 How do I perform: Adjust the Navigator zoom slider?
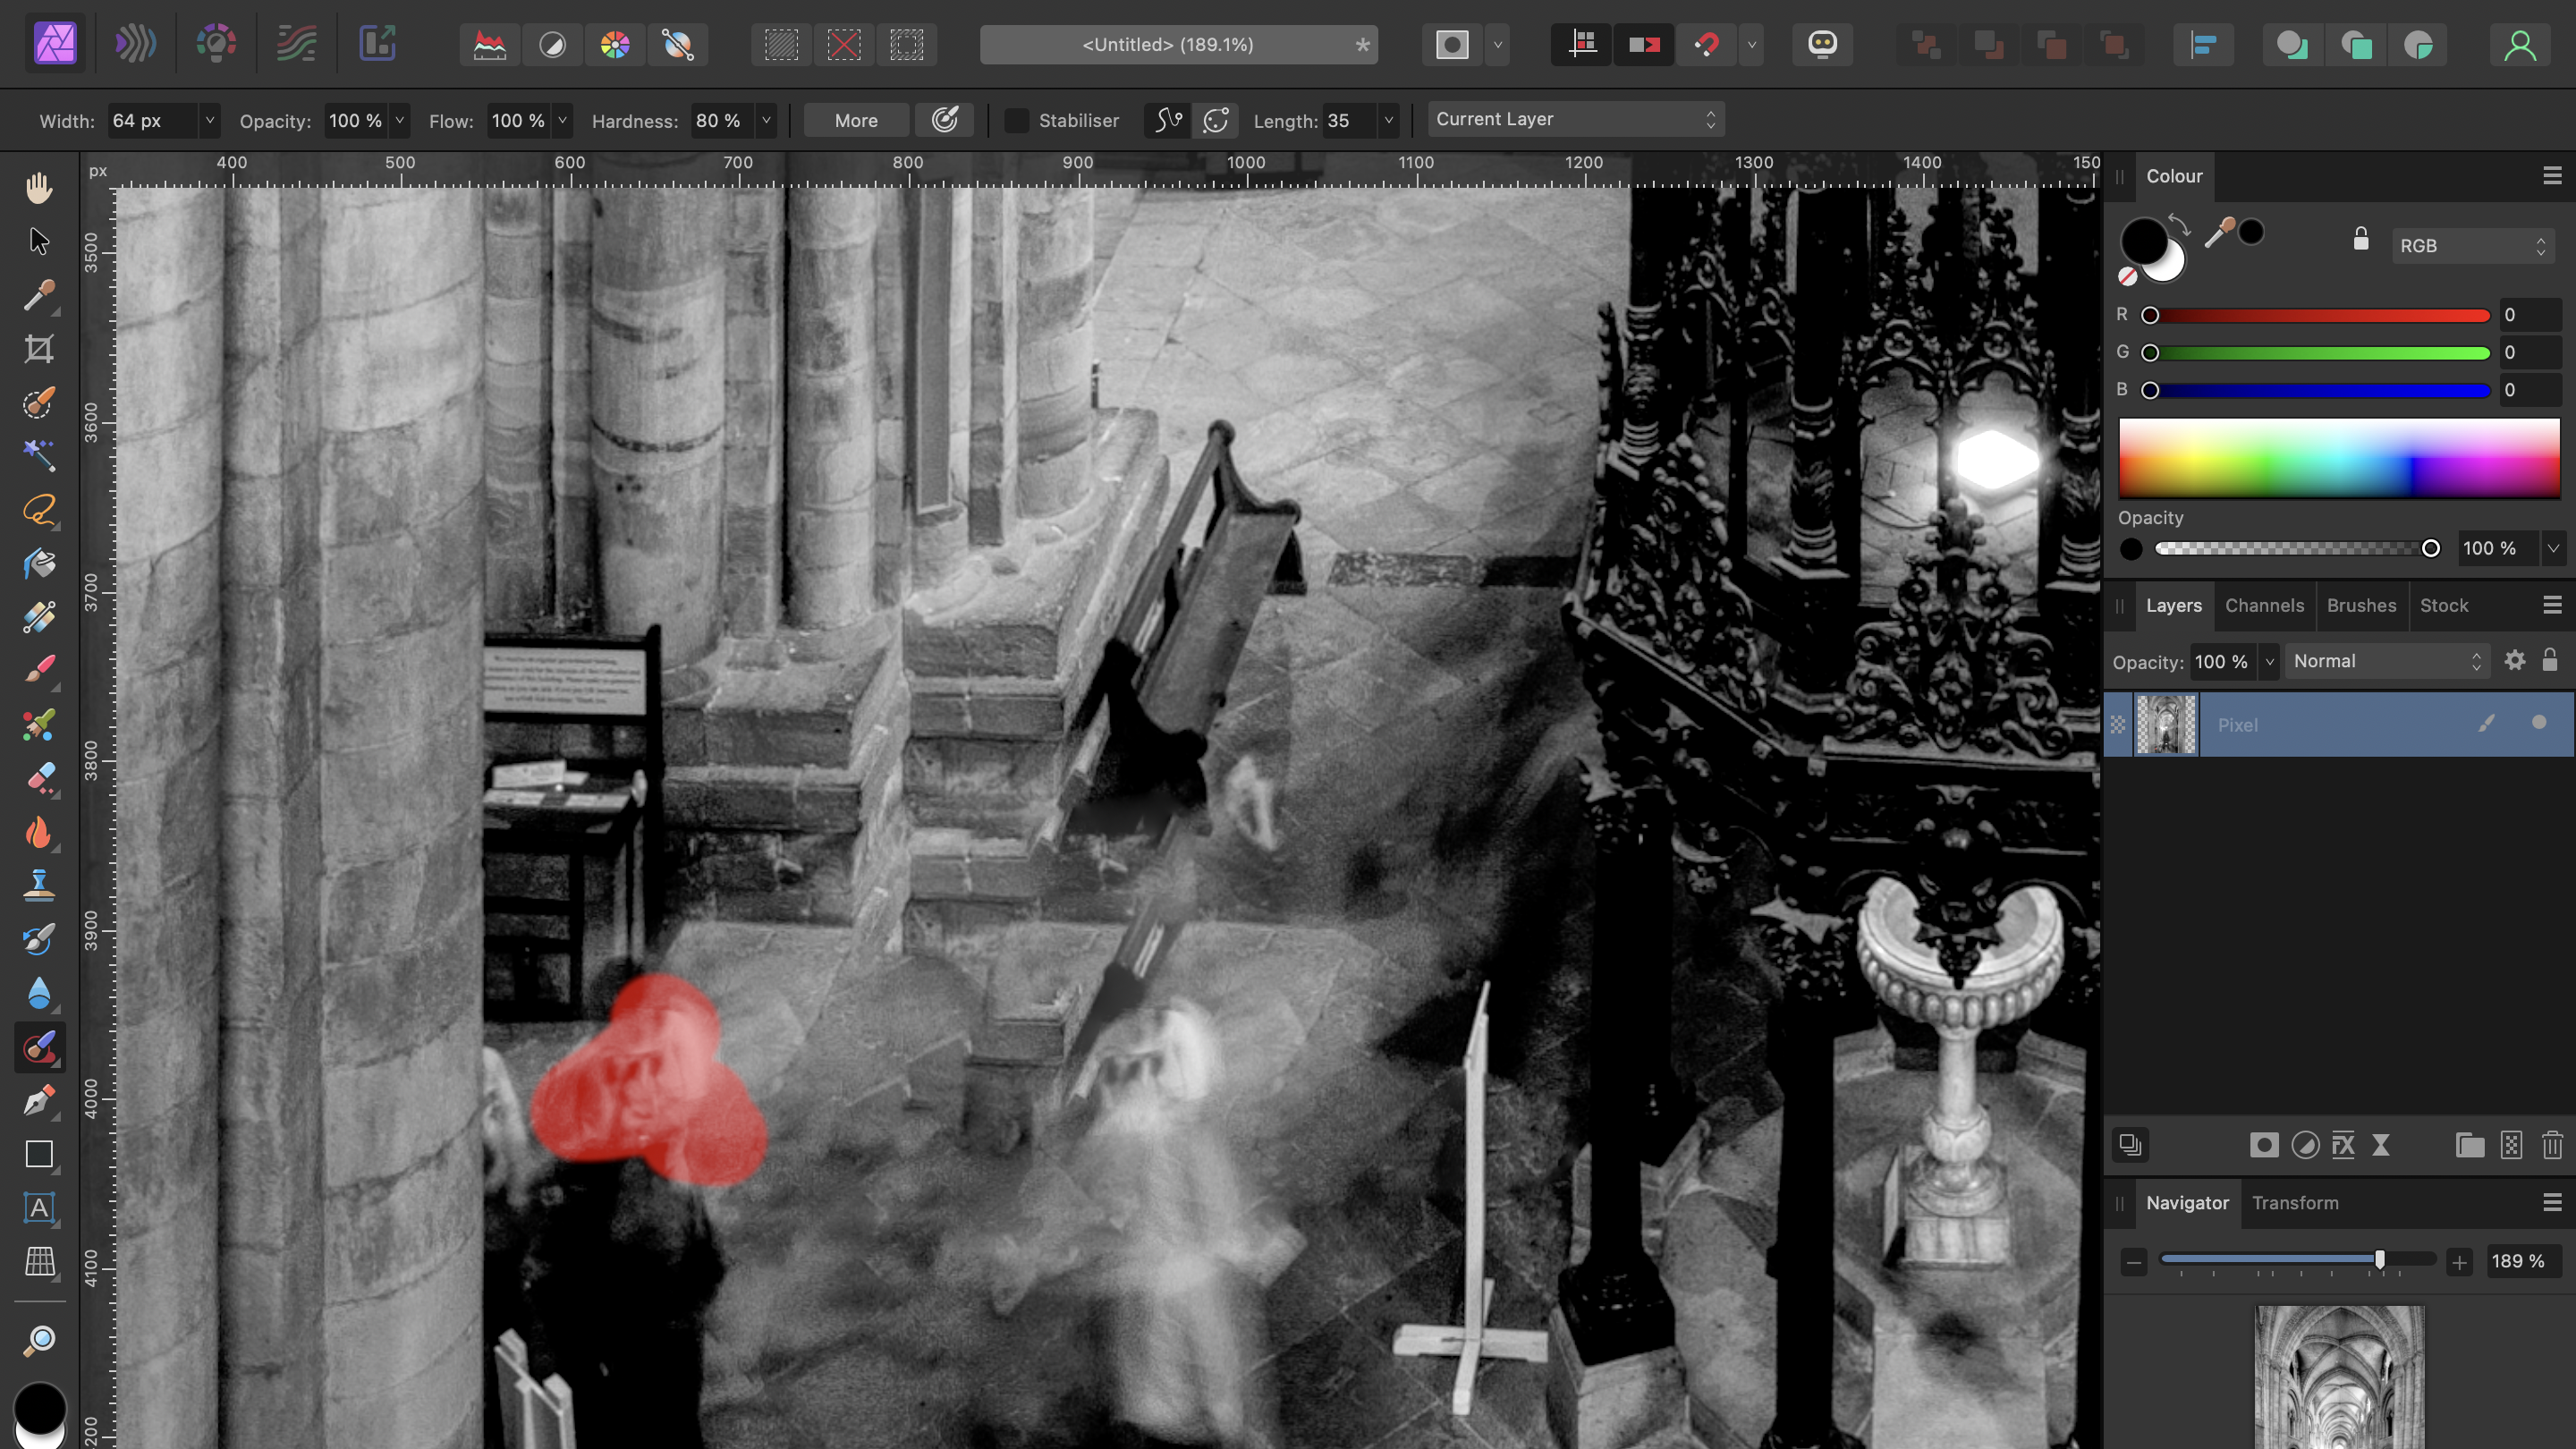pyautogui.click(x=2297, y=1260)
